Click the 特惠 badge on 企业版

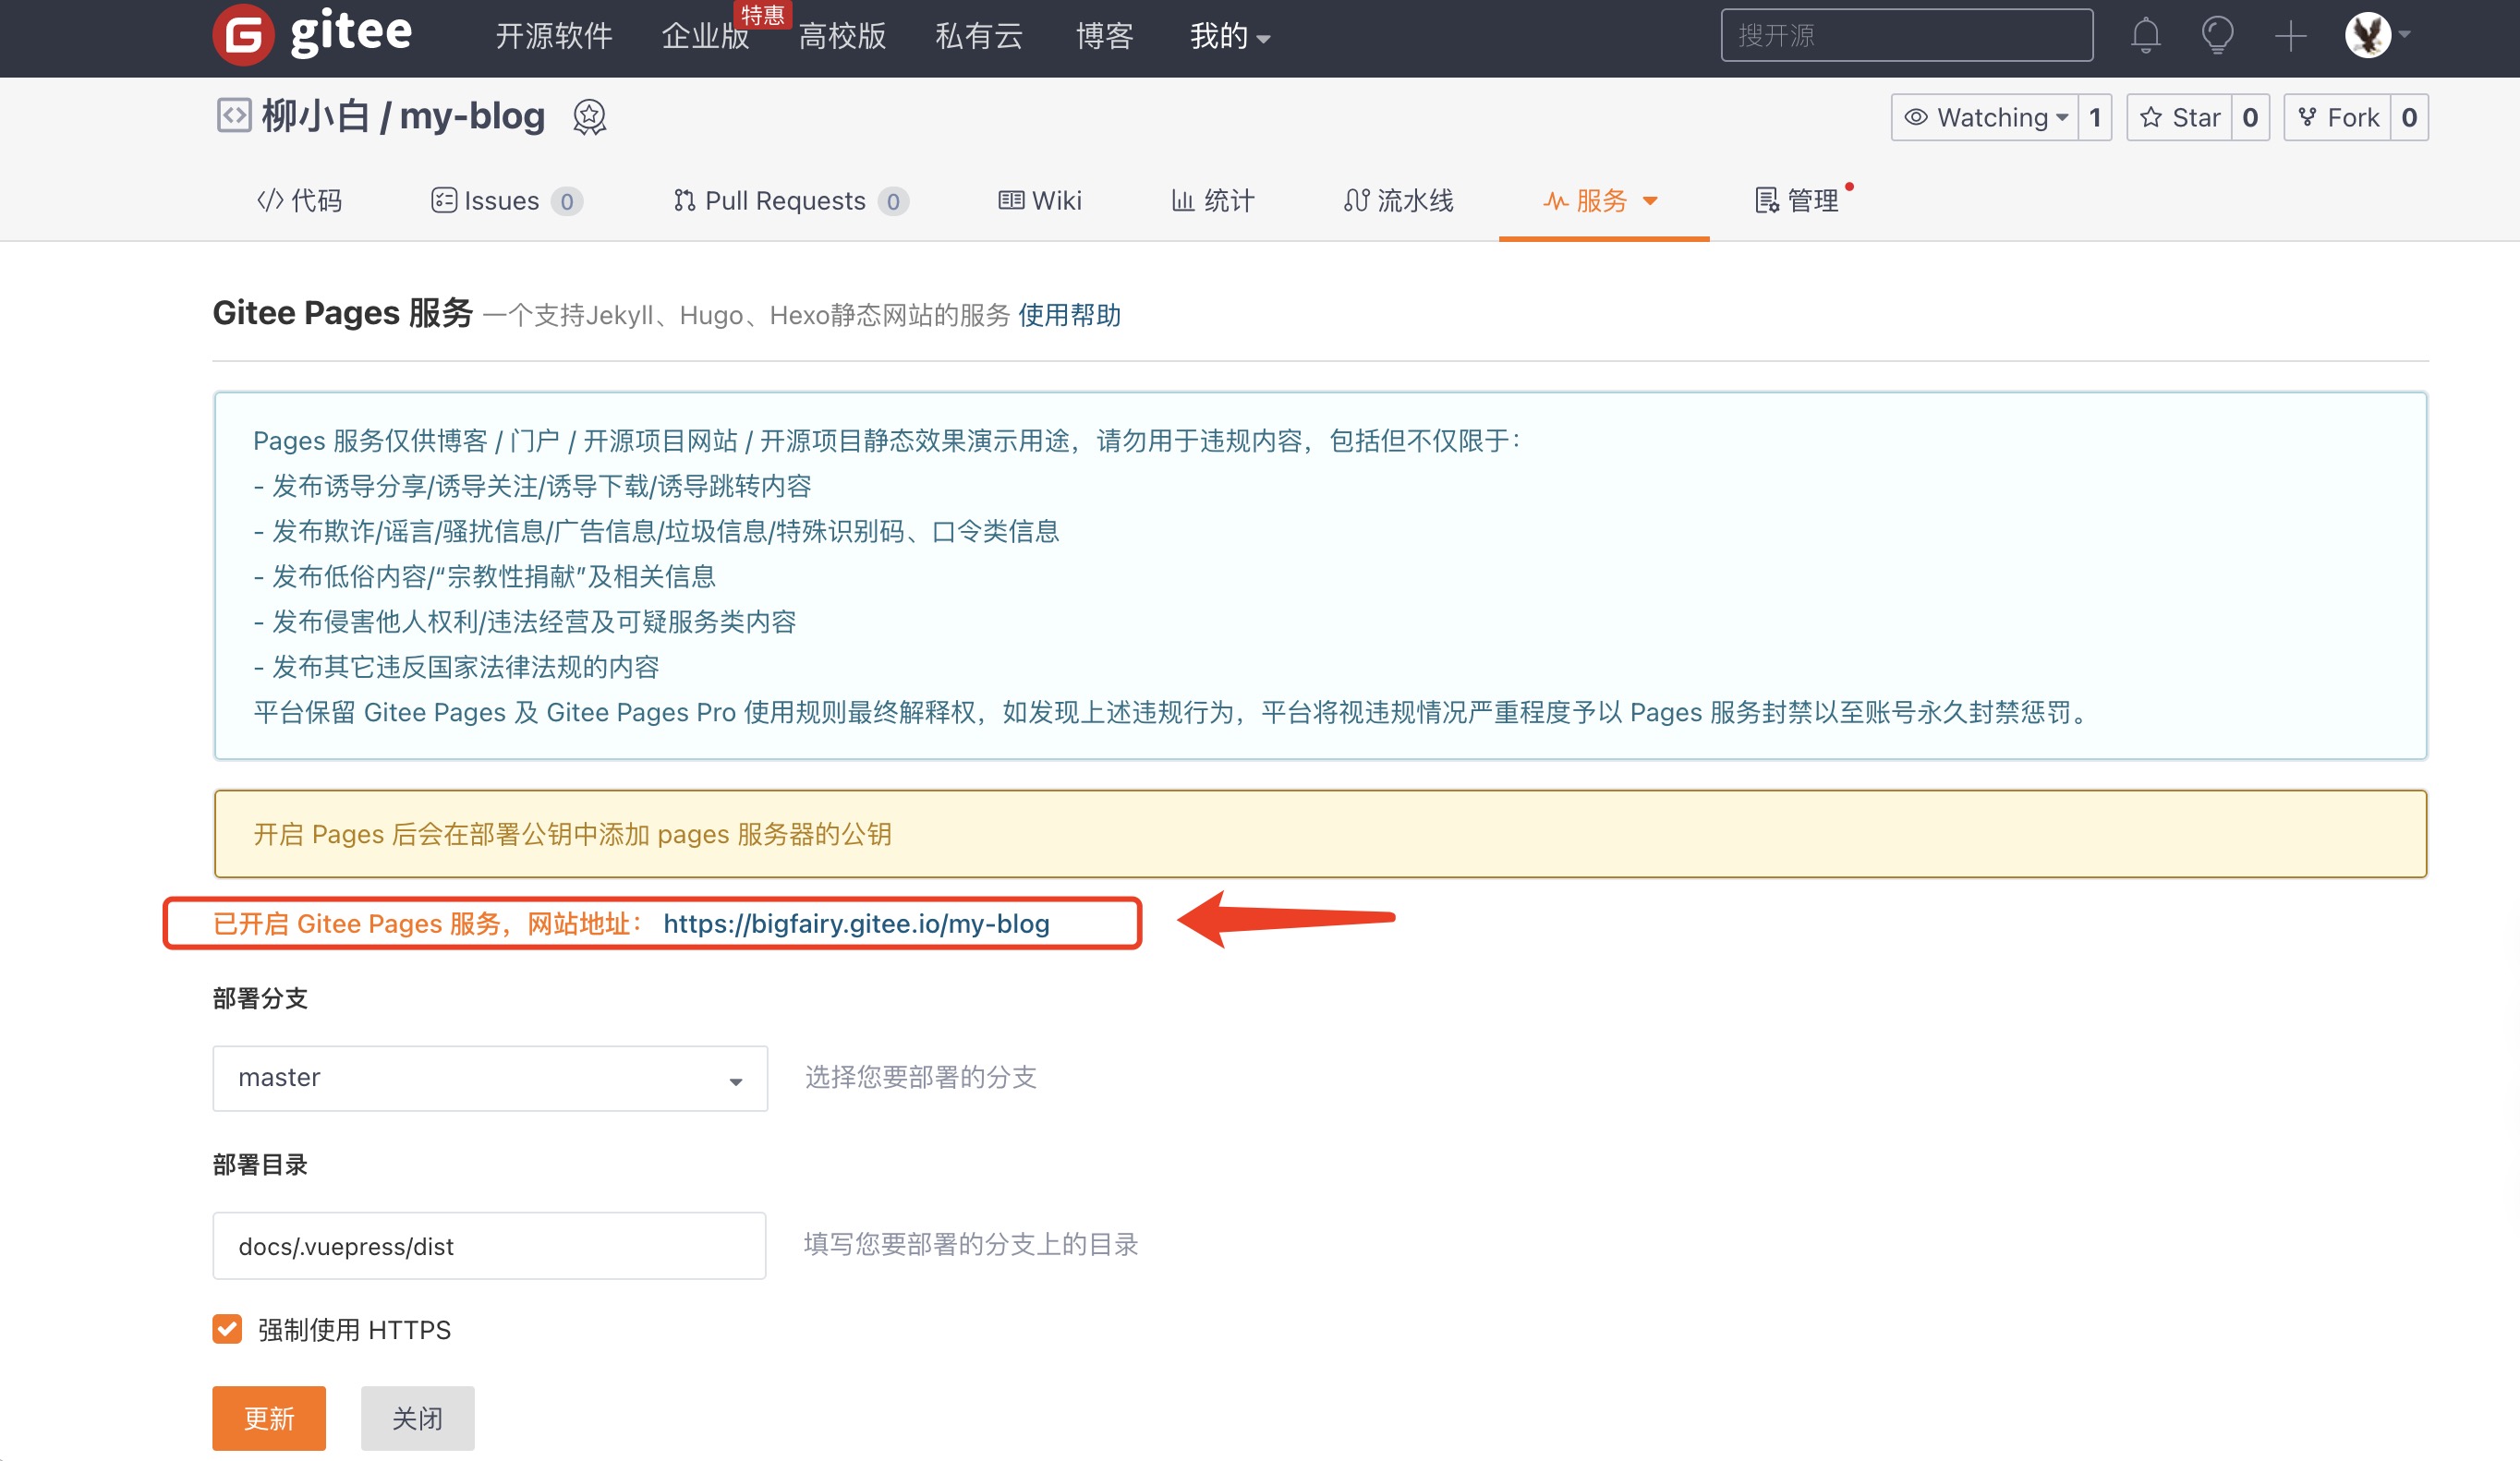762,15
